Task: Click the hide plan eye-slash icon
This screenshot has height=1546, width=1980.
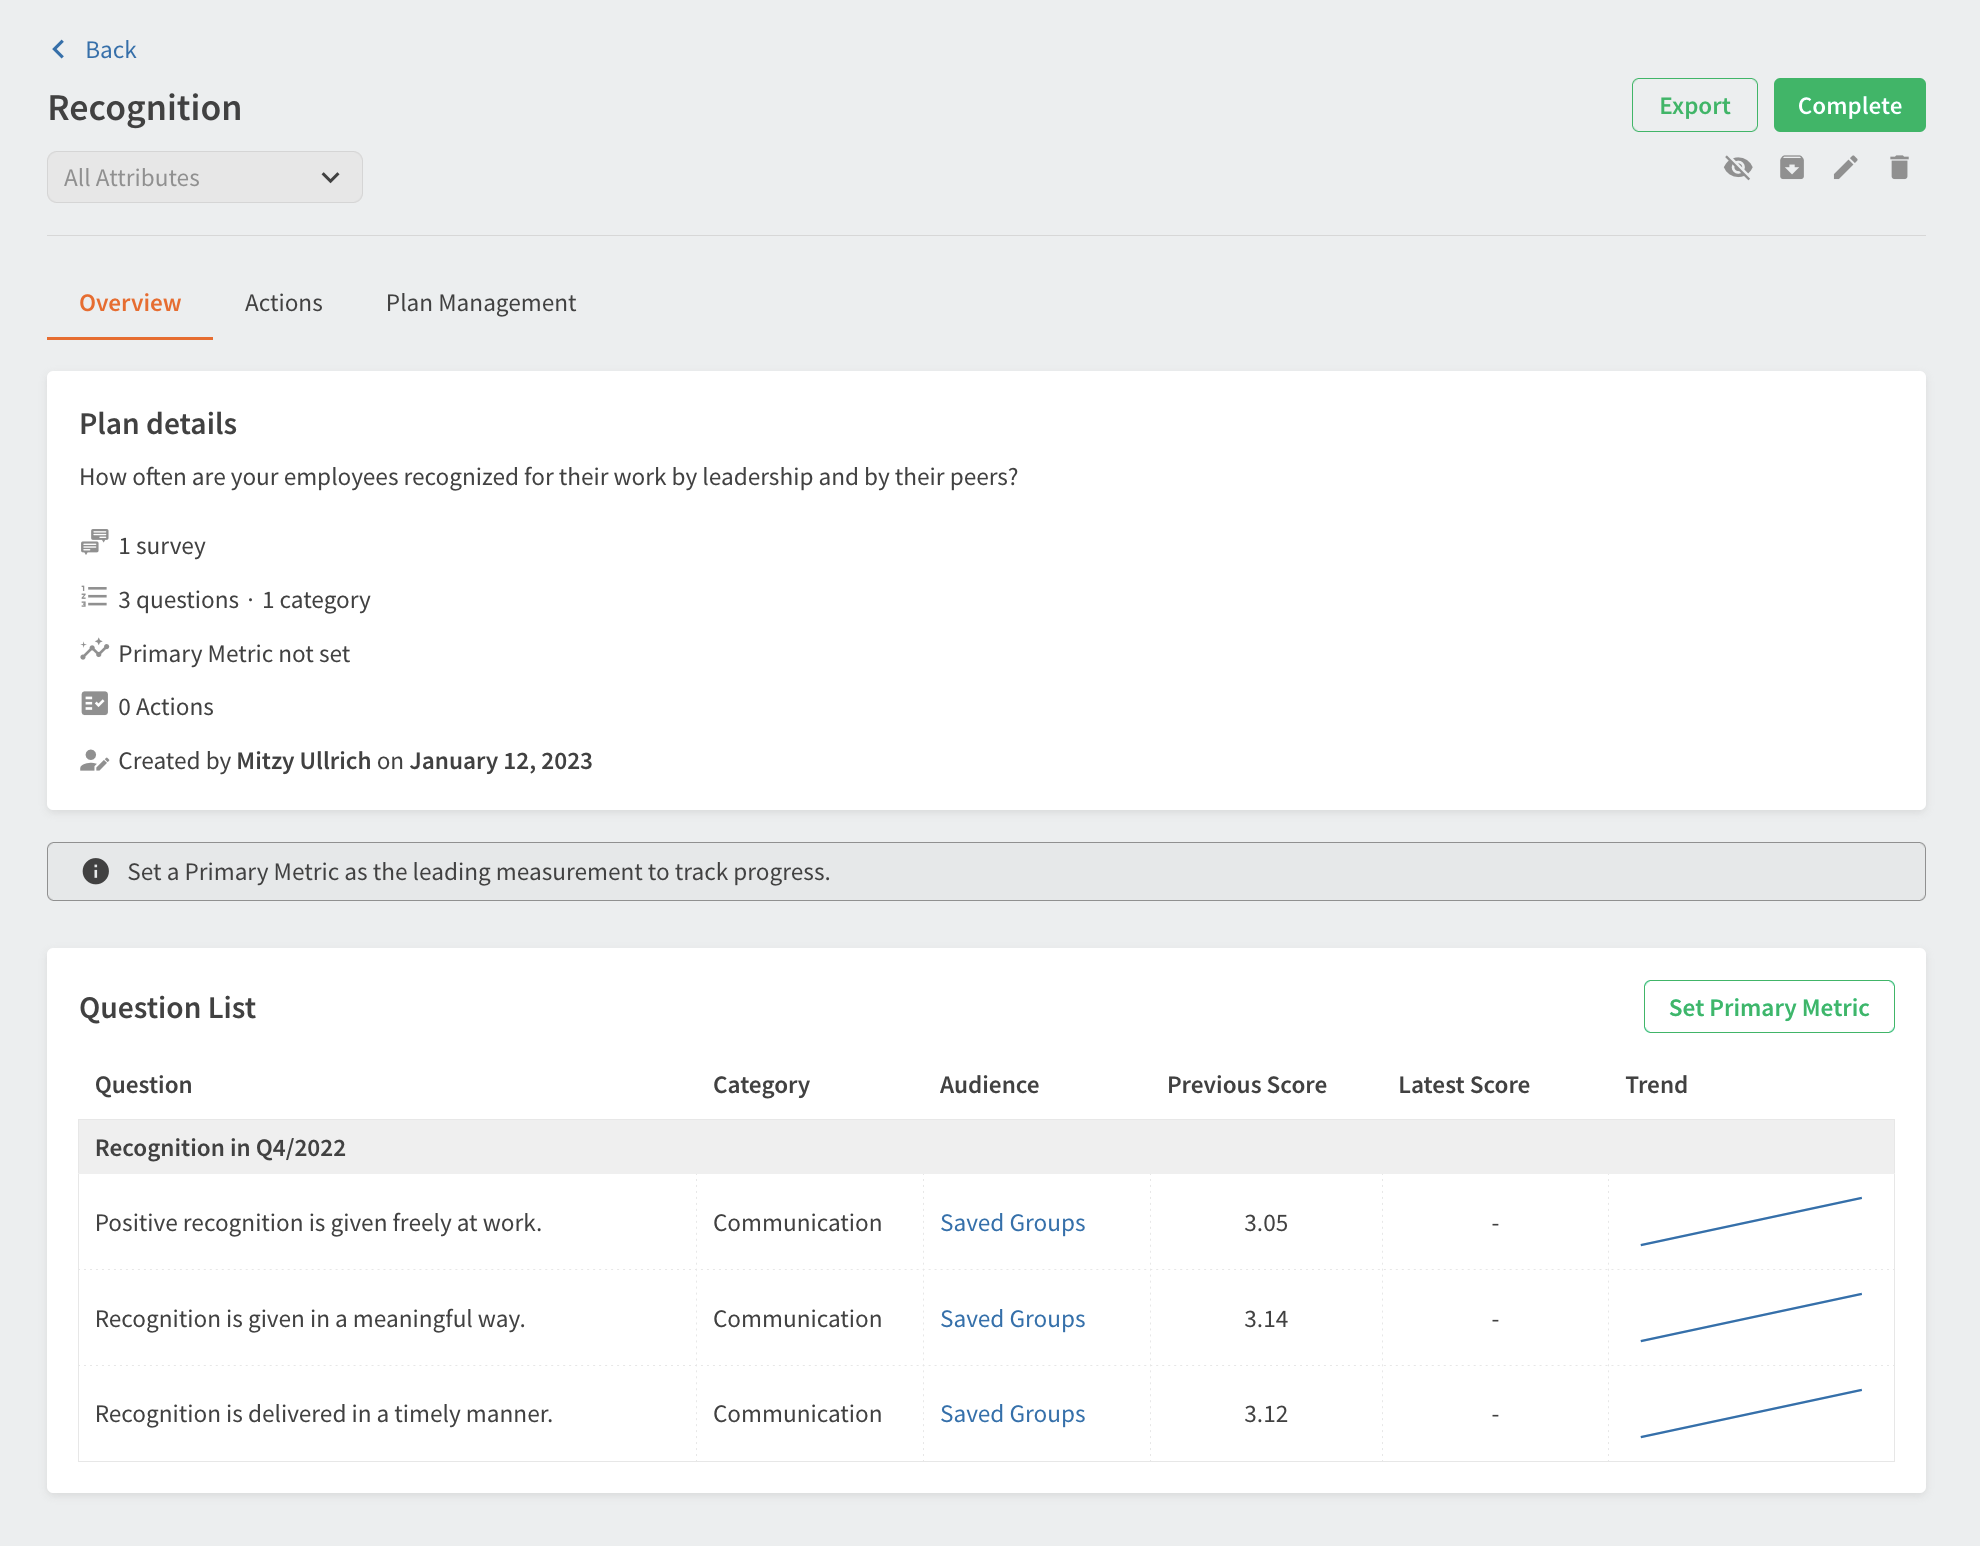Action: [x=1738, y=168]
